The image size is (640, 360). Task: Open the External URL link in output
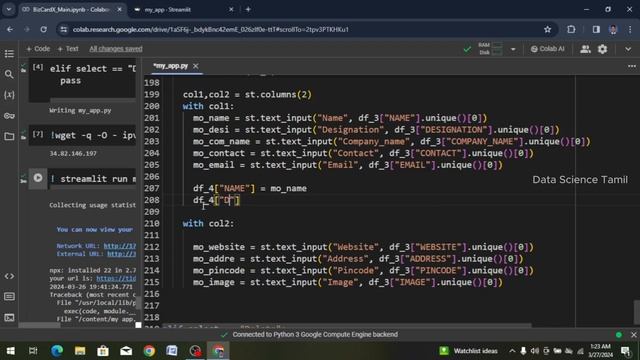122,254
